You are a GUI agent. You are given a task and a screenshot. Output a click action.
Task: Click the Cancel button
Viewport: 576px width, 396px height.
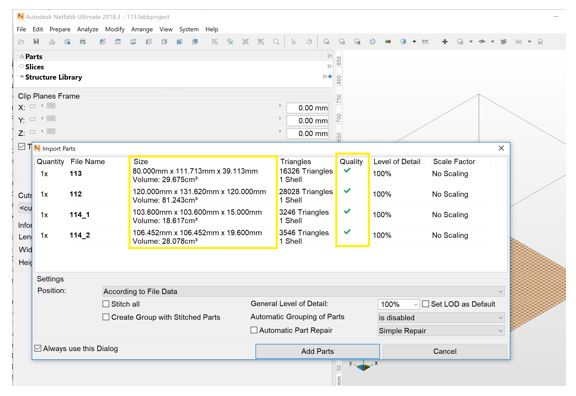444,351
